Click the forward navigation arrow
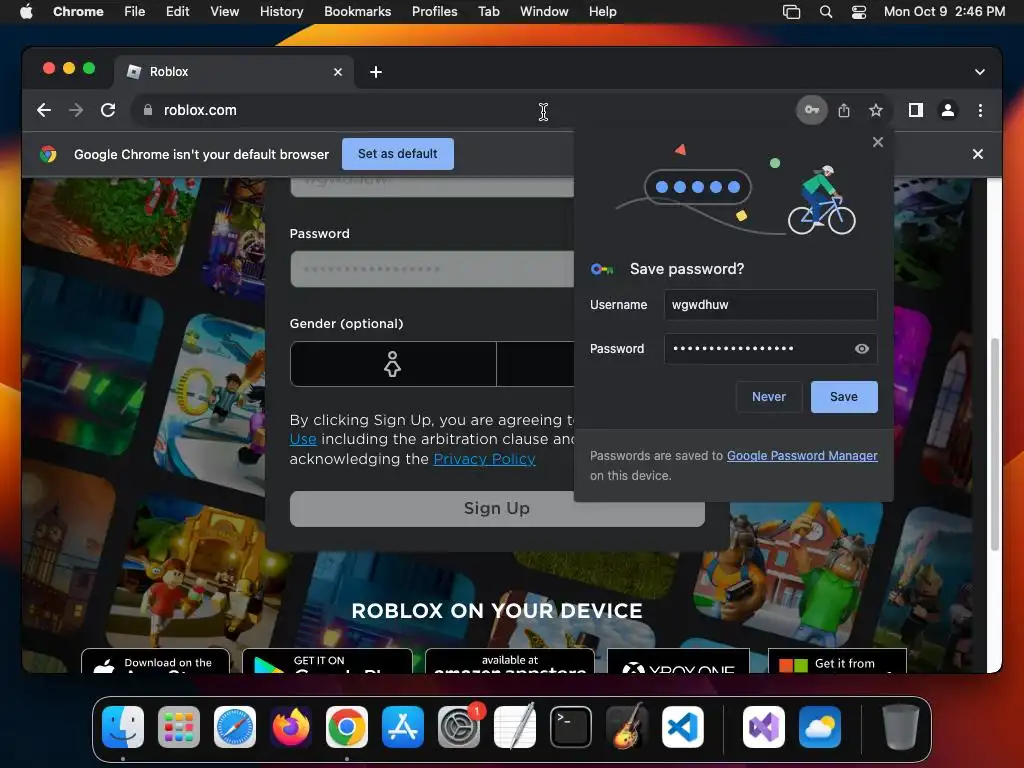 [76, 110]
